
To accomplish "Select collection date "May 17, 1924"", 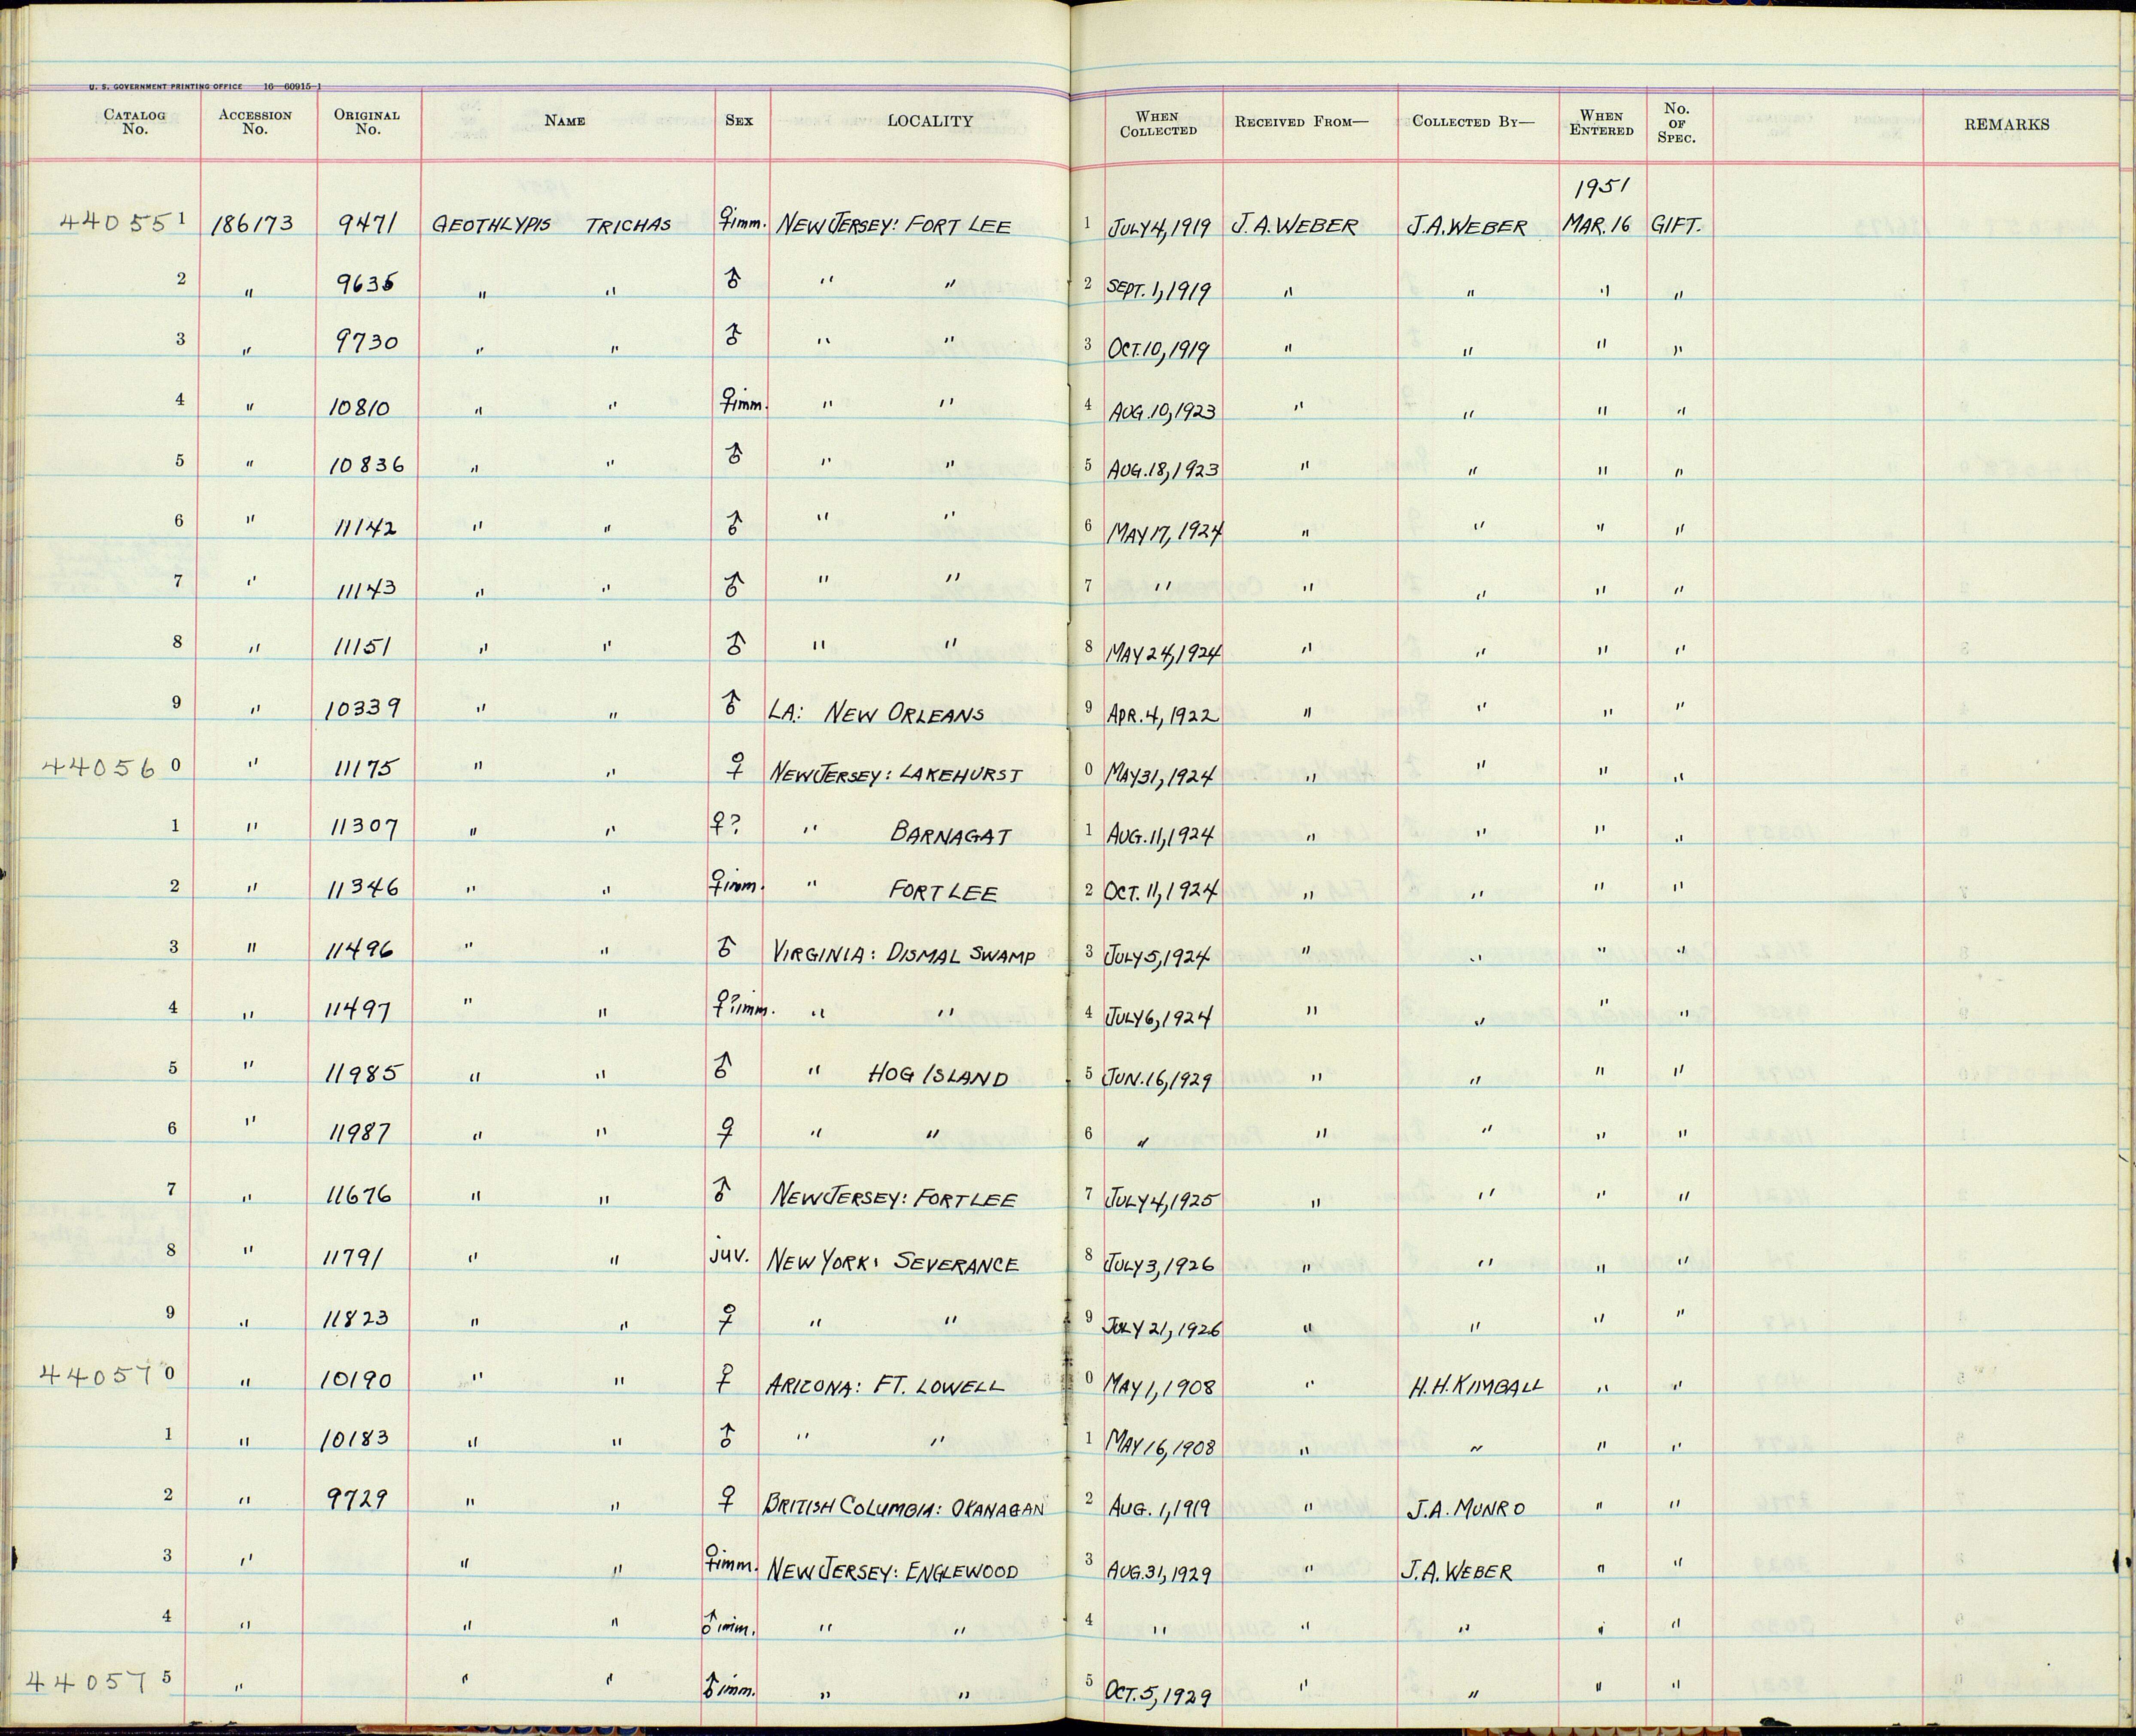I will click(1165, 533).
